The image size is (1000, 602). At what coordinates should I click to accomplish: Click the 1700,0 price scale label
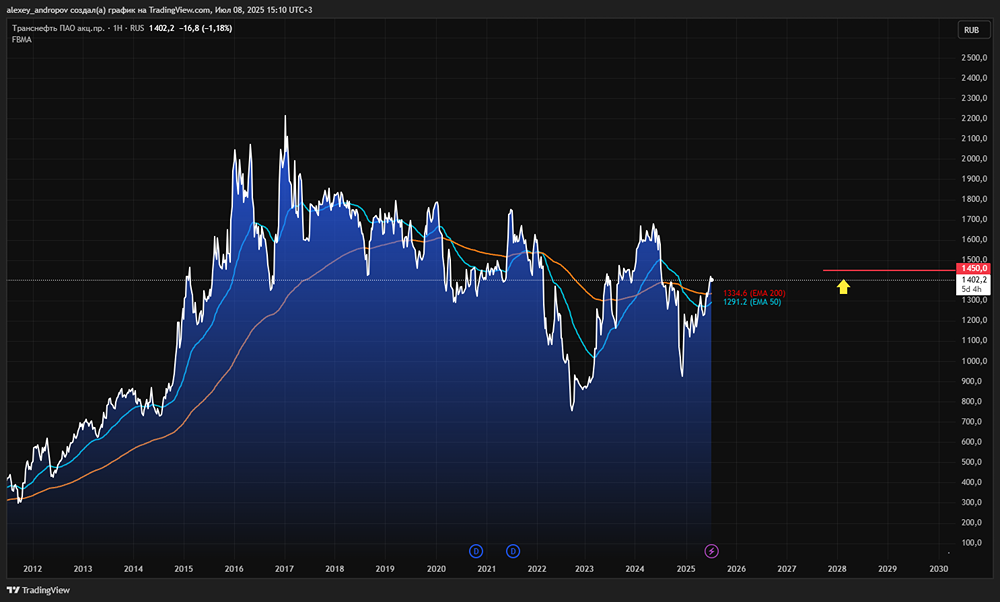(974, 219)
